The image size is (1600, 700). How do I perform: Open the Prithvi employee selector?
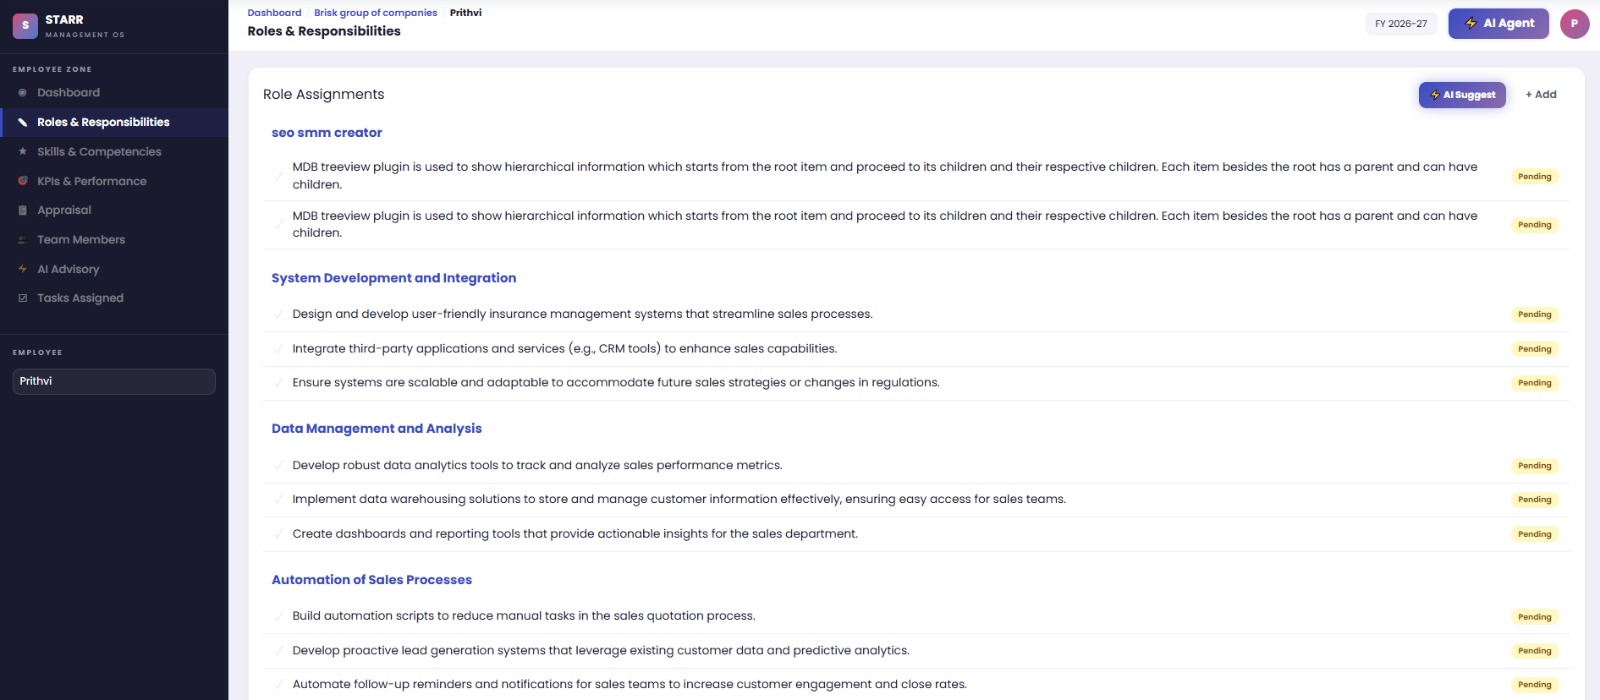click(x=114, y=381)
